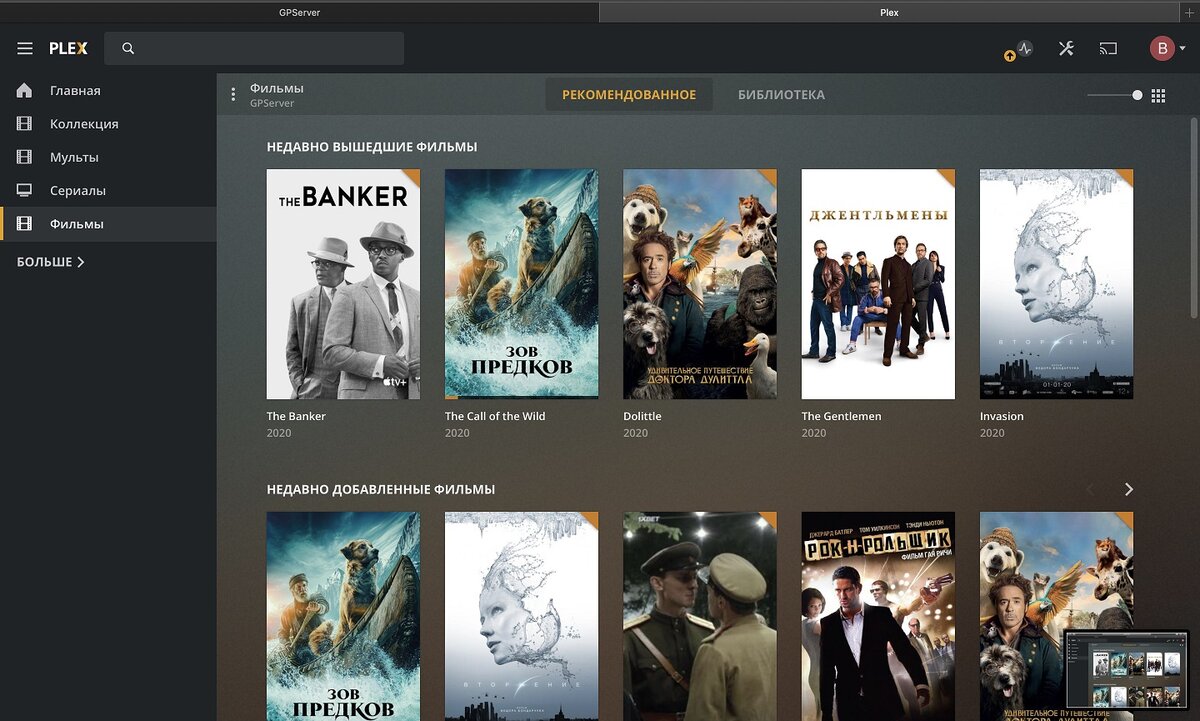Click НЕДАВНО ДОБАВЛЕННЫЕ ФИЛЬМЫ heading
Viewport: 1200px width, 721px height.
coord(381,490)
